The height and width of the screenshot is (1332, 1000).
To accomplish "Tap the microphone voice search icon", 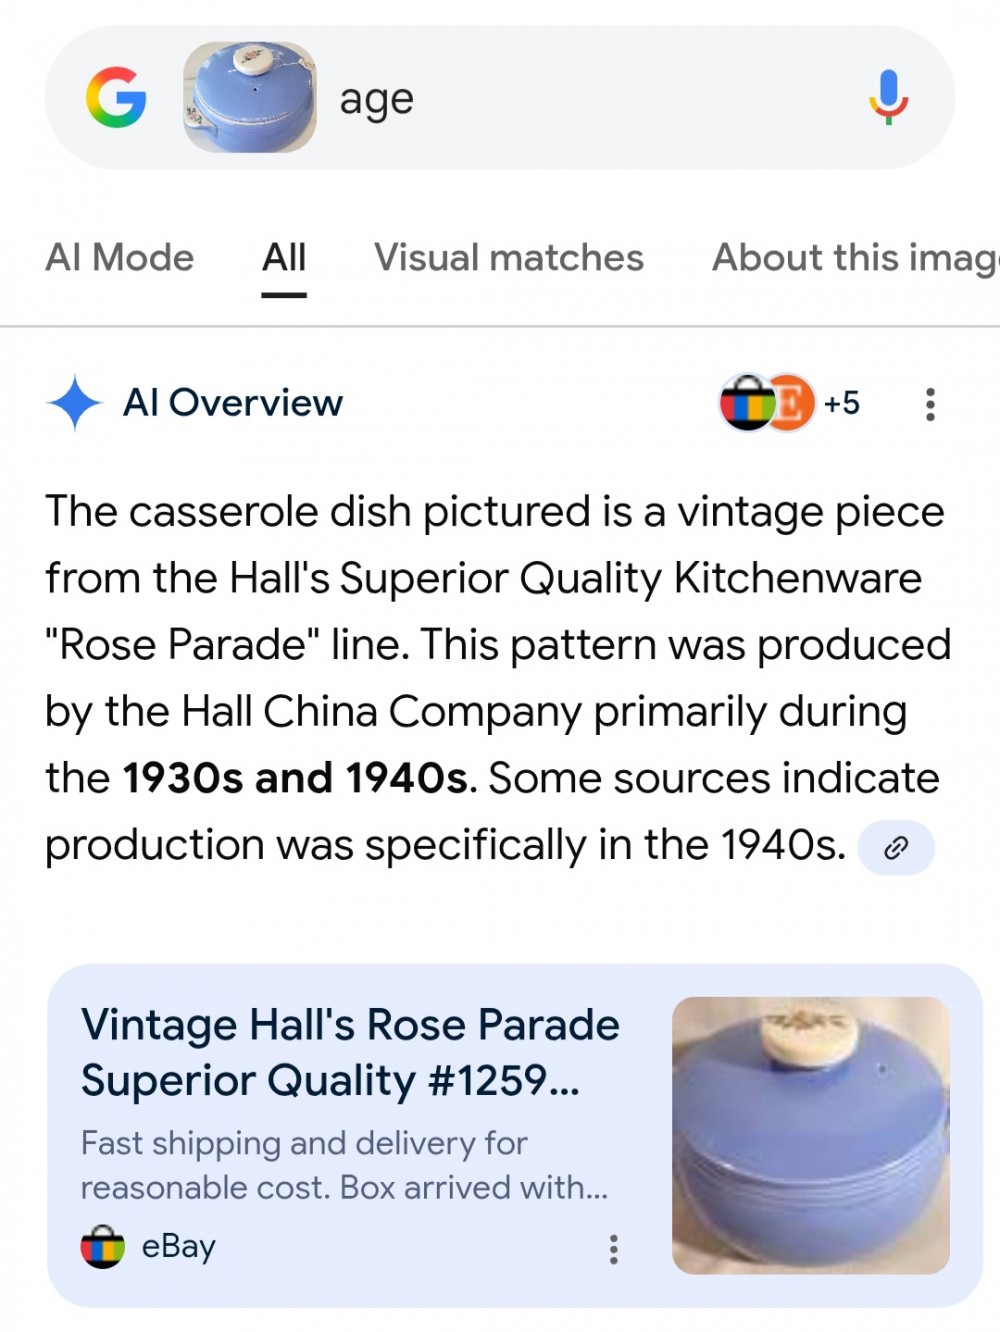I will click(888, 97).
